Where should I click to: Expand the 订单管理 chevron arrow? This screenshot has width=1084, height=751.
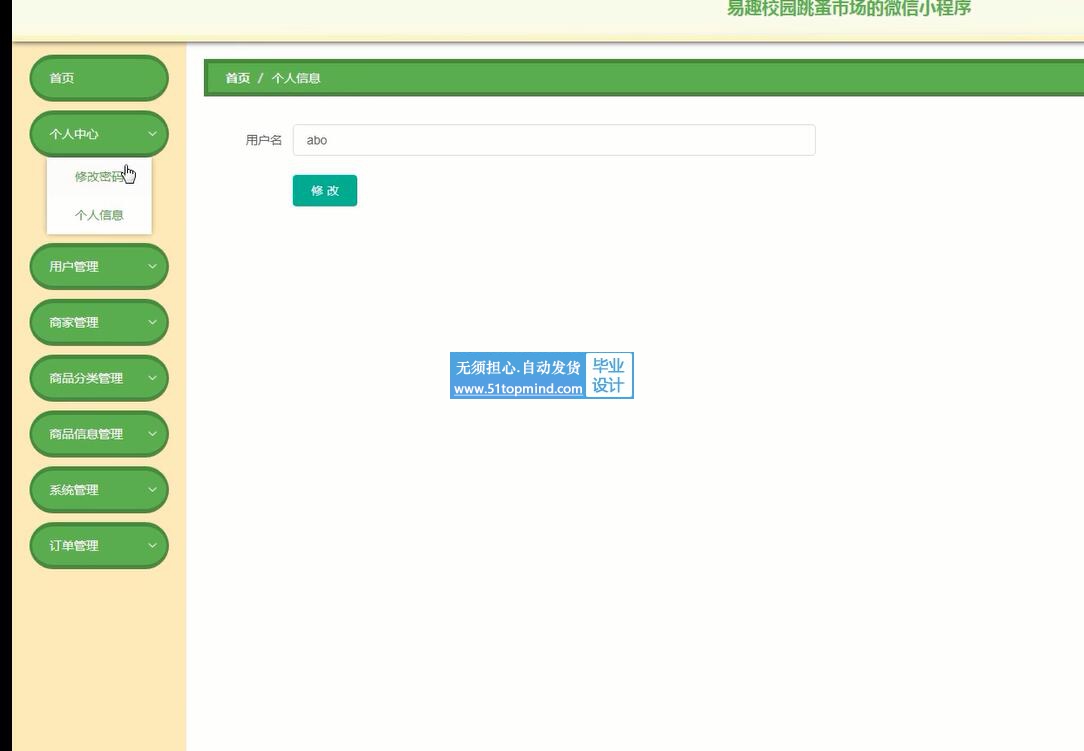point(152,545)
